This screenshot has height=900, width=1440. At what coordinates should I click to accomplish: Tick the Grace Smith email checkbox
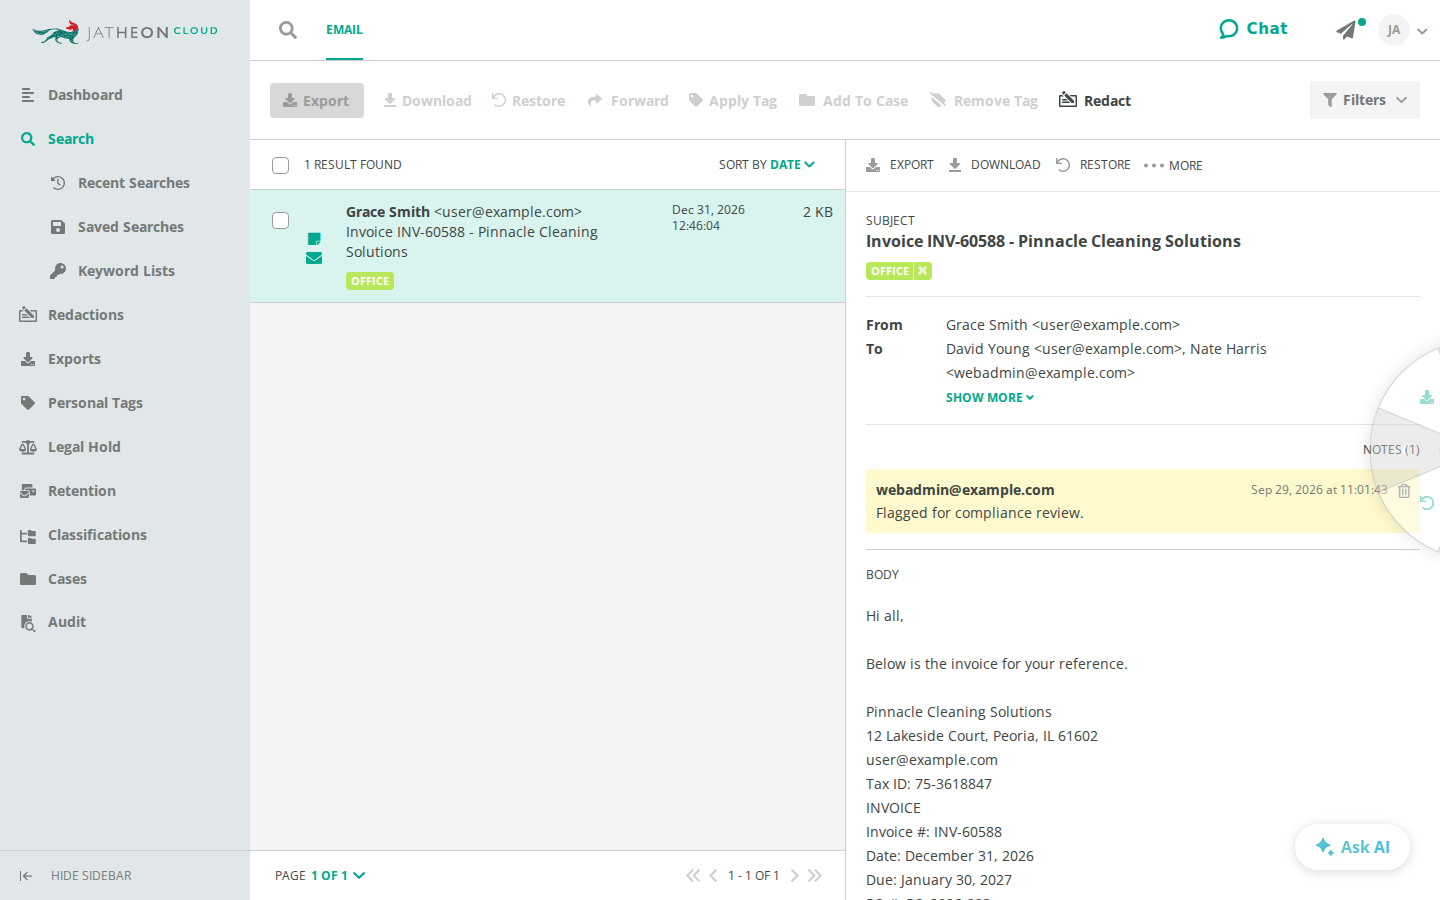(x=281, y=220)
